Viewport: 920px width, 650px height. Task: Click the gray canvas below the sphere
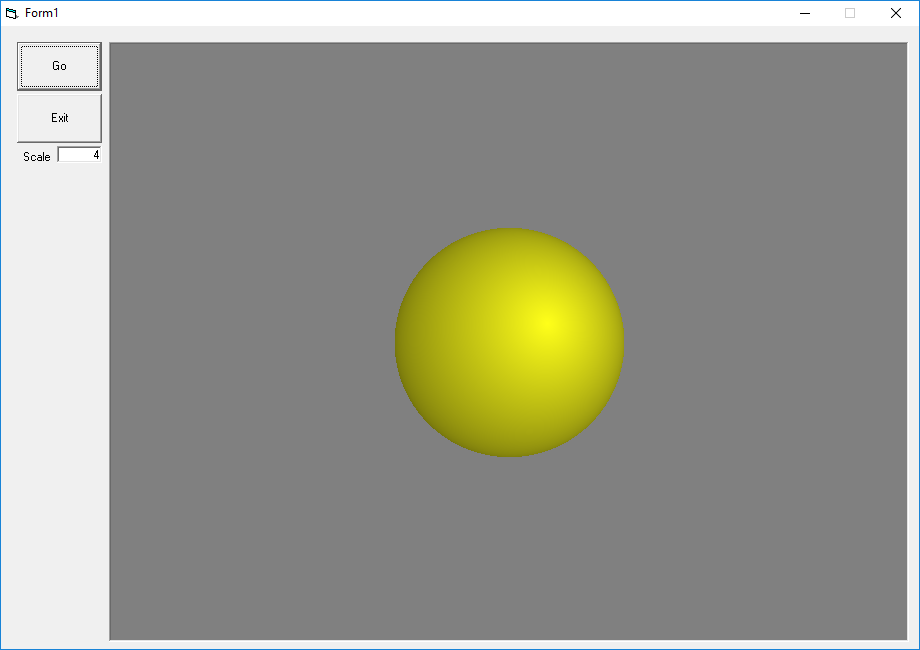coord(509,550)
